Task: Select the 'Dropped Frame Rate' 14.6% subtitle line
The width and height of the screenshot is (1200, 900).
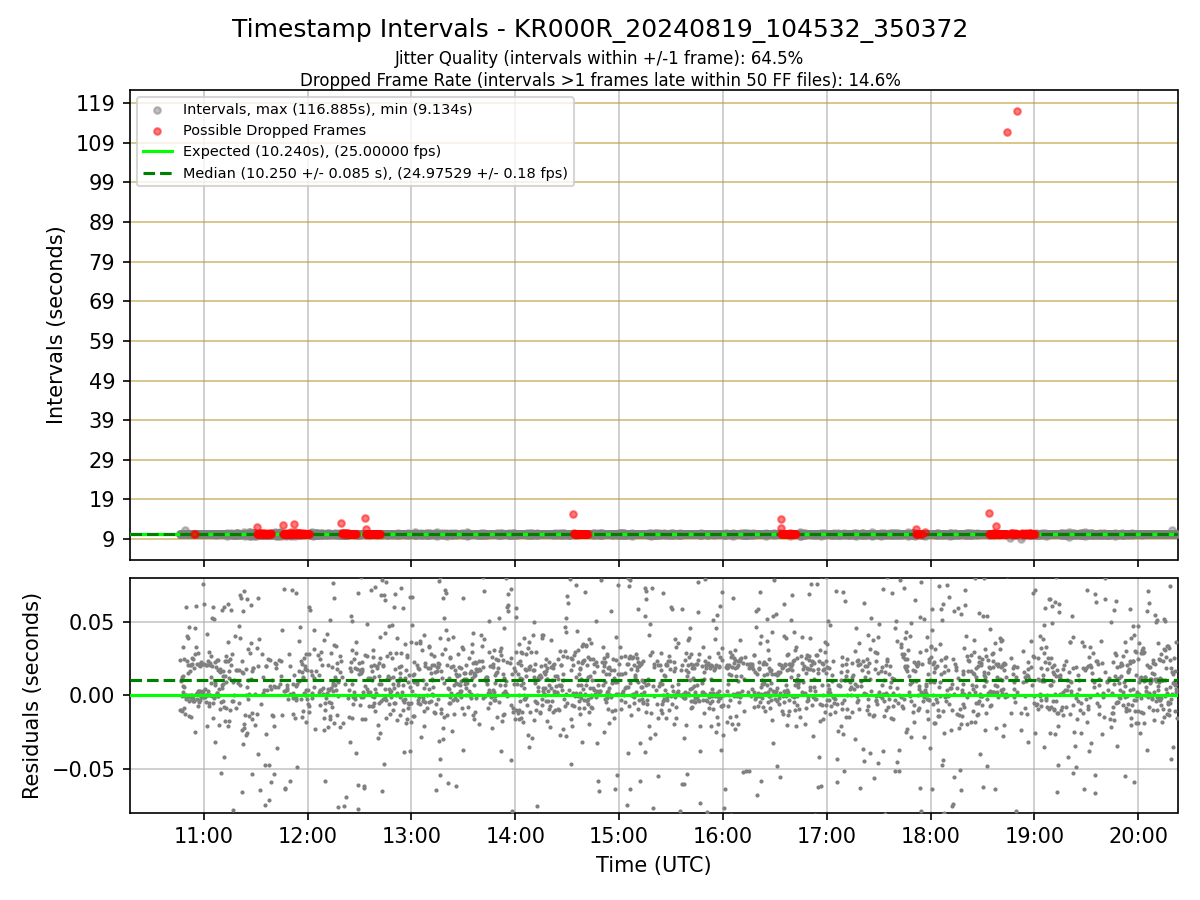Action: [600, 80]
